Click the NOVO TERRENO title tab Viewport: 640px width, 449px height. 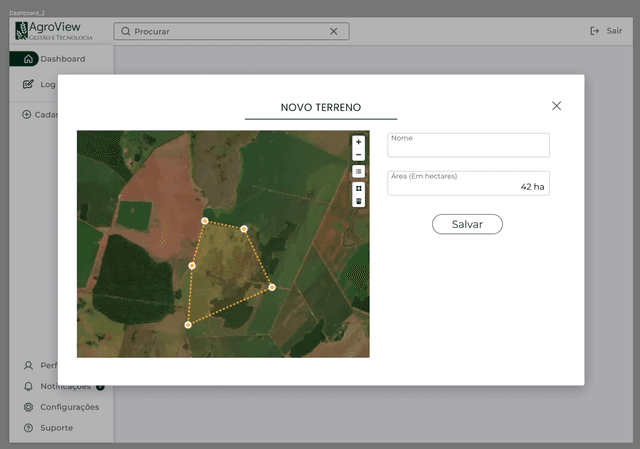(x=321, y=107)
